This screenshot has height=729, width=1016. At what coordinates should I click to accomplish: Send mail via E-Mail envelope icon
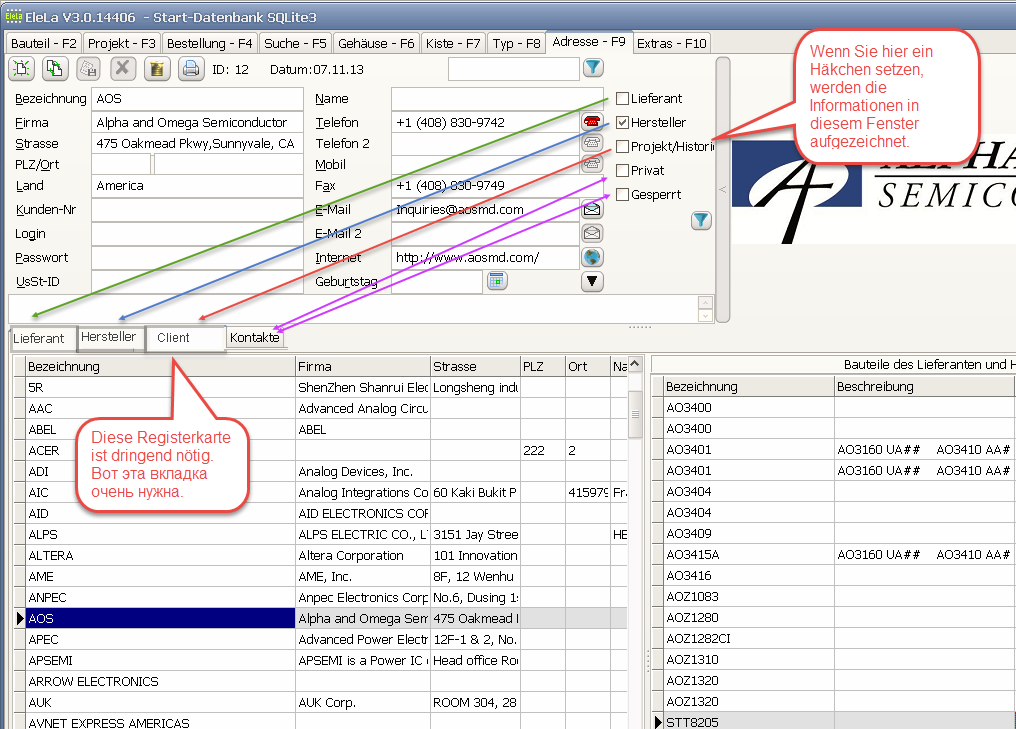pyautogui.click(x=592, y=209)
